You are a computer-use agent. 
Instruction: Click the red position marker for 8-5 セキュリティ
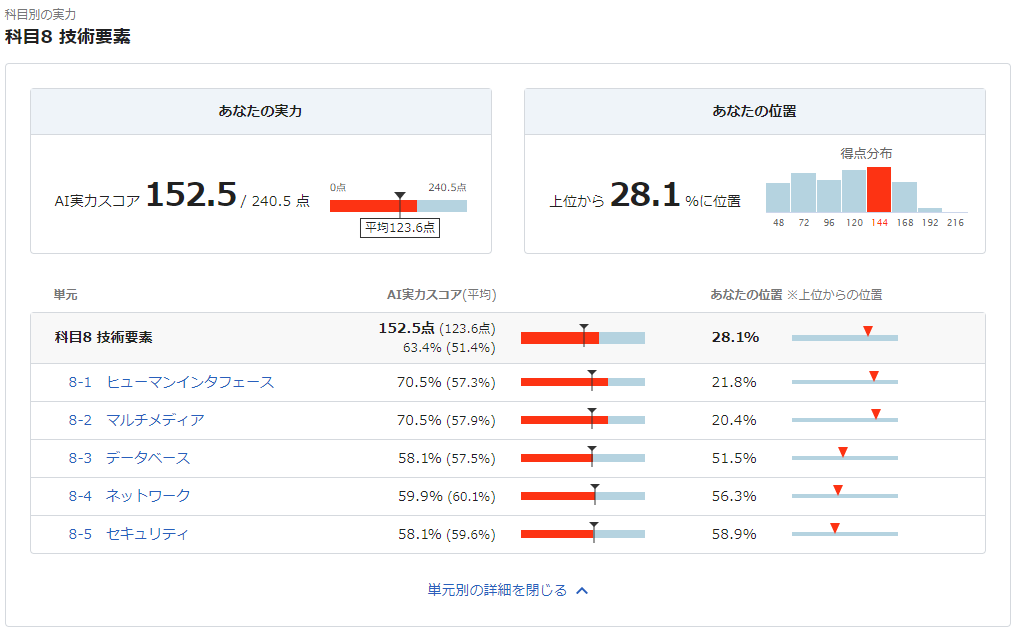(835, 528)
